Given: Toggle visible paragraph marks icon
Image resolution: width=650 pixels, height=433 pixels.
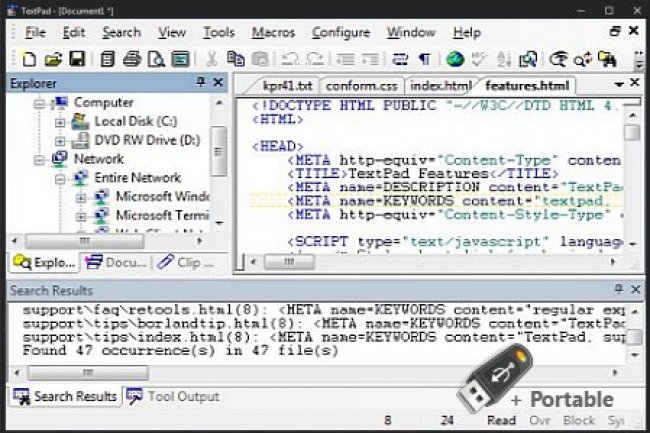Looking at the screenshot, I should point(425,59).
